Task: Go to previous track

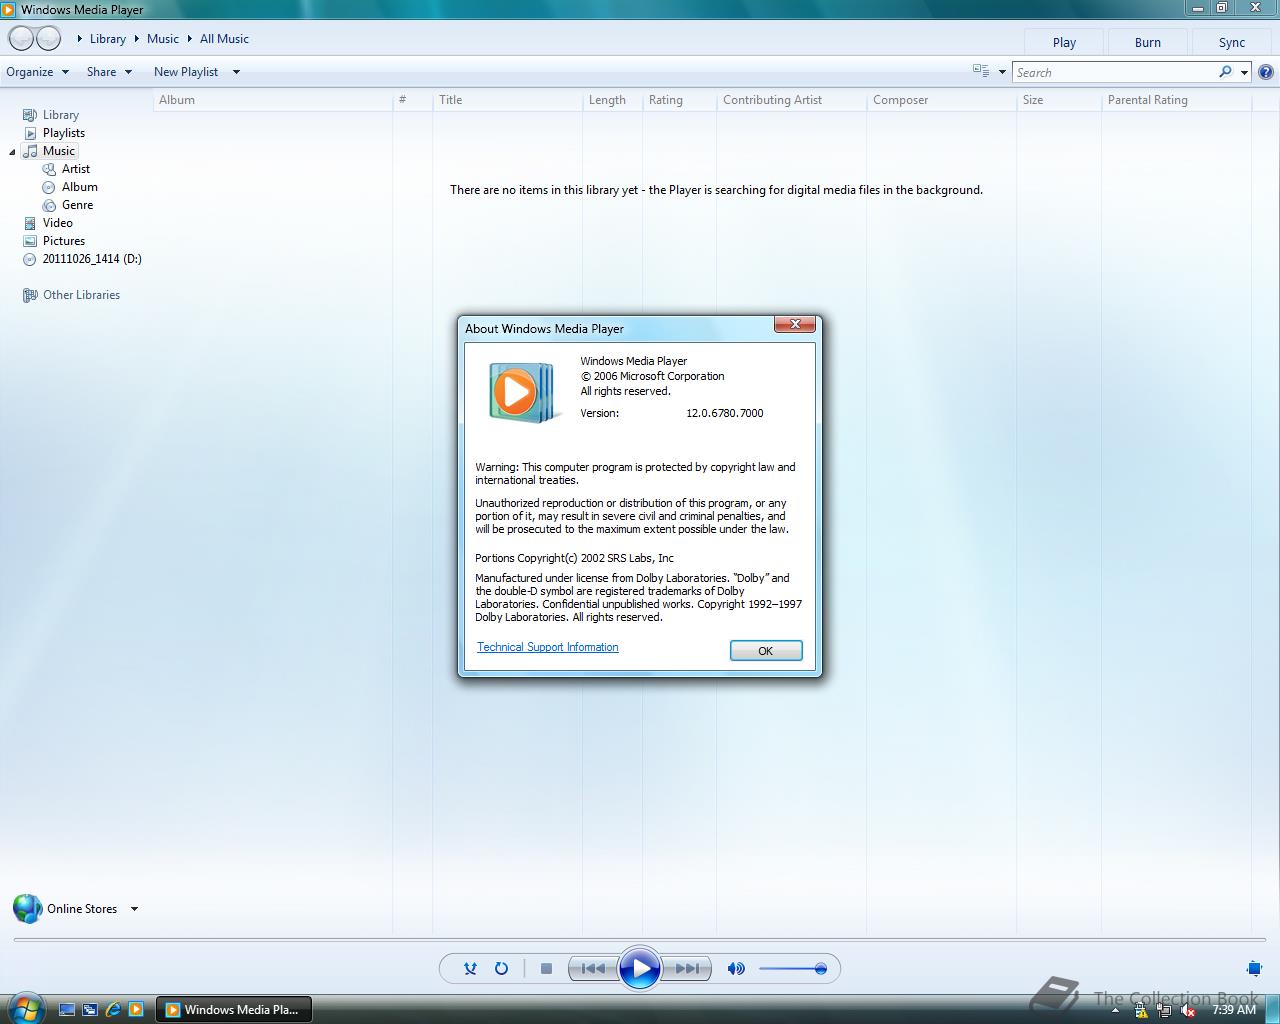Action: click(593, 968)
